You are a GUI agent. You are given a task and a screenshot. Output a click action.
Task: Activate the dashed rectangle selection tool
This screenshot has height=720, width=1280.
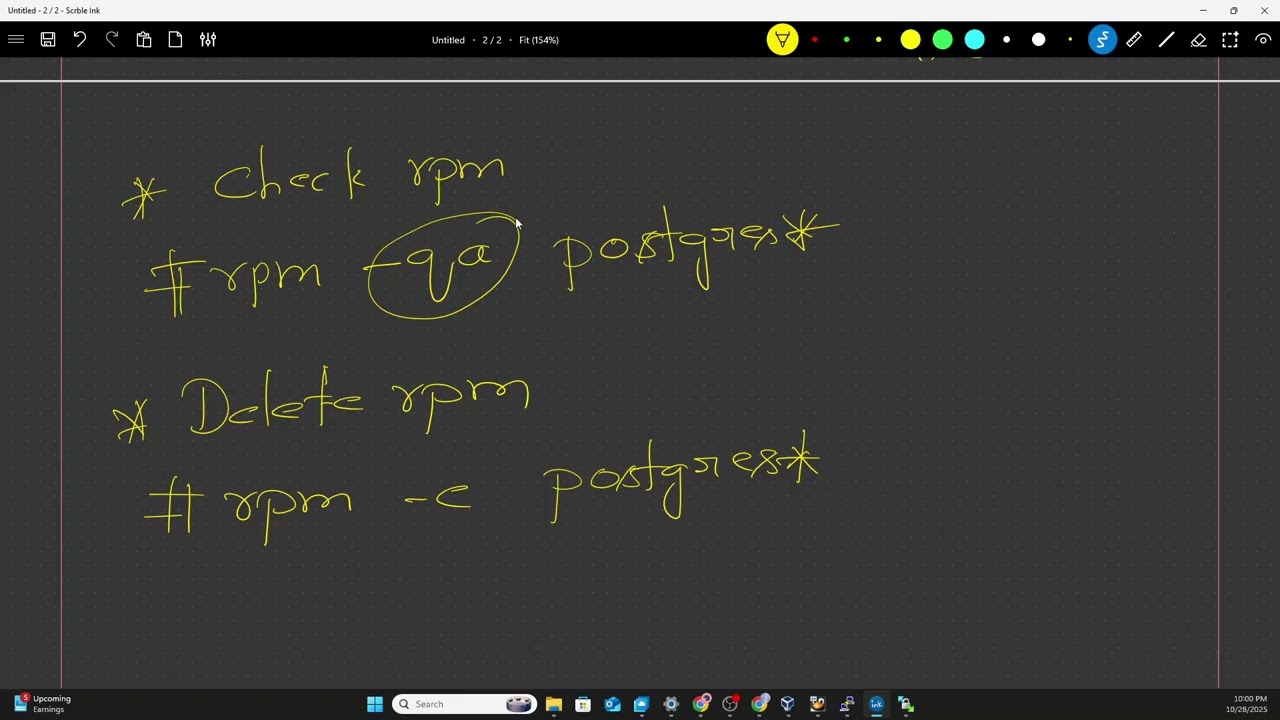click(1230, 40)
